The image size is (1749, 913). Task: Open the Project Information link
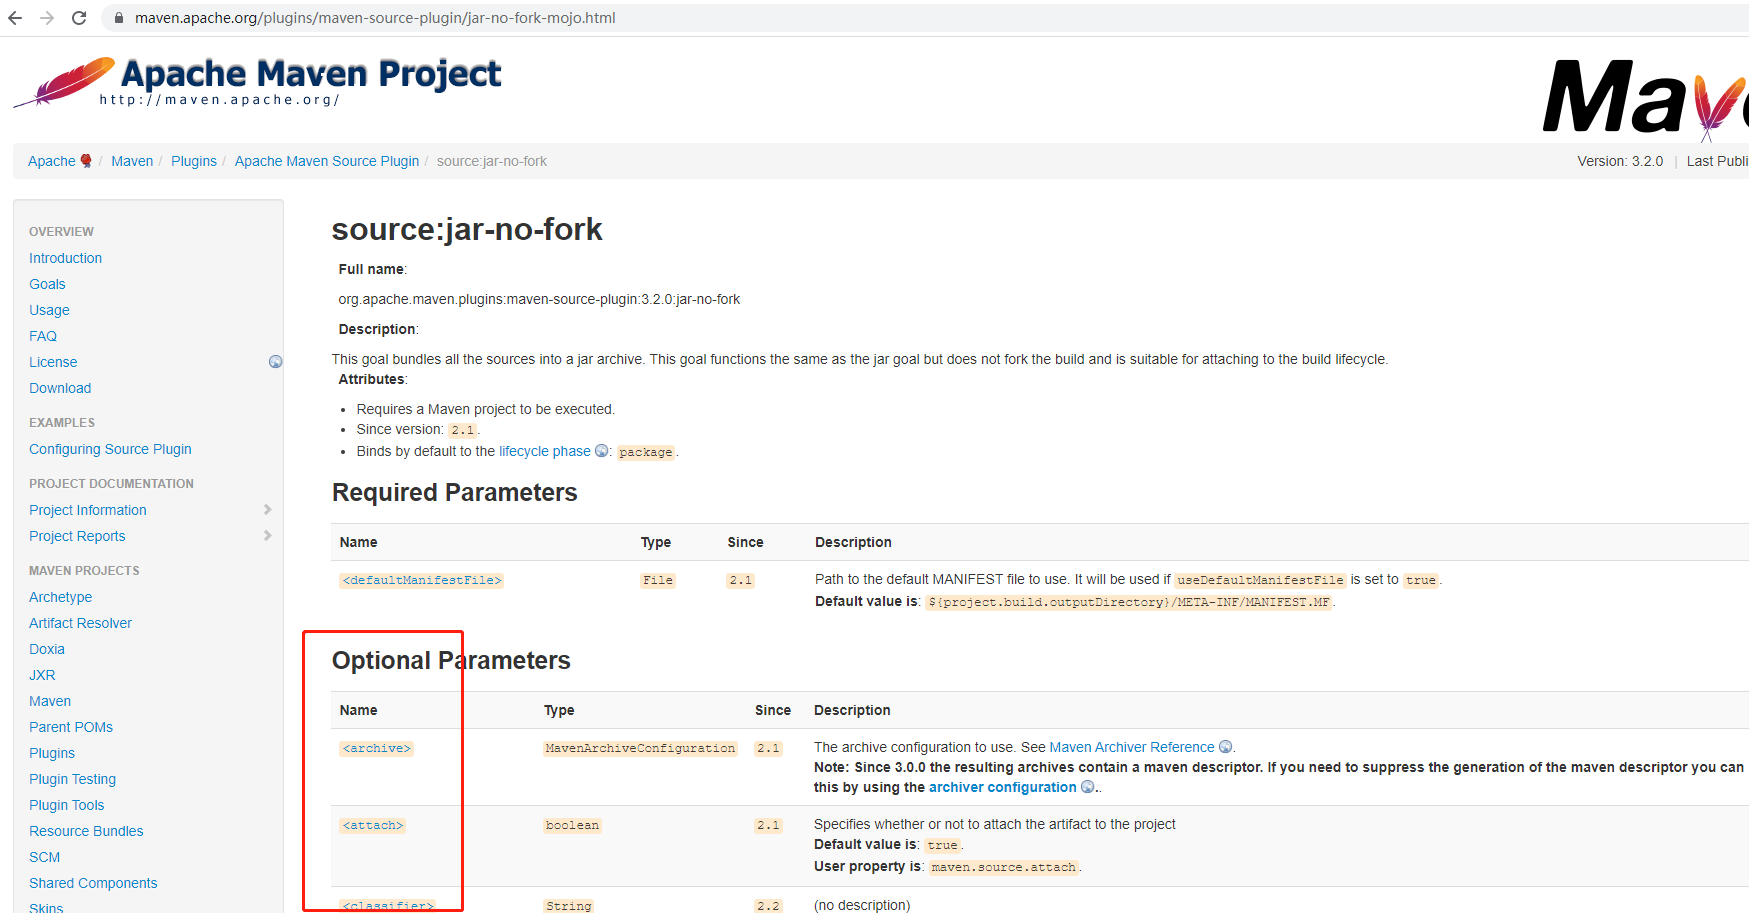click(88, 510)
